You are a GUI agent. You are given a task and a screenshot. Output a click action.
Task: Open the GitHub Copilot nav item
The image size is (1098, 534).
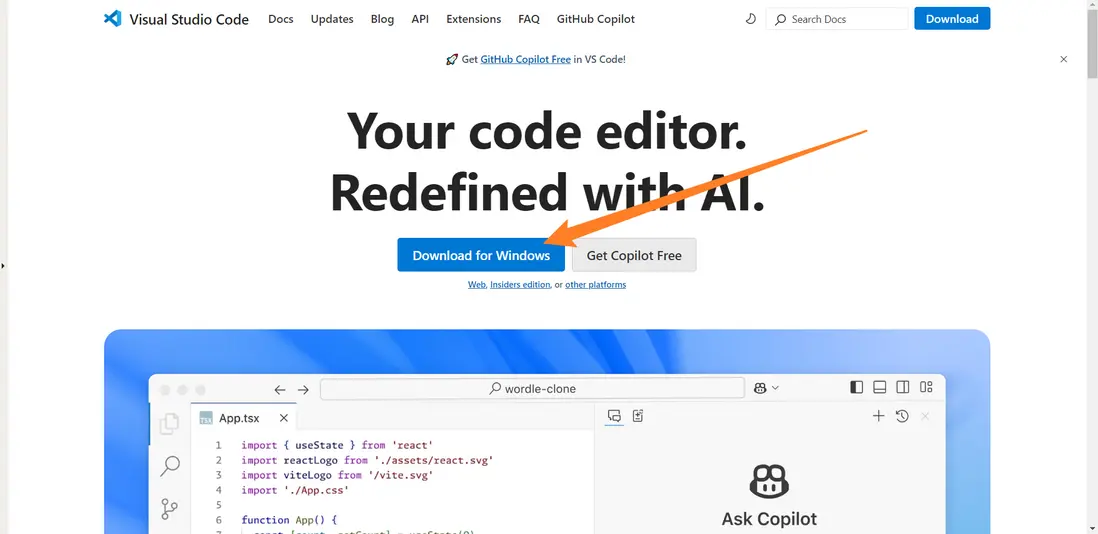tap(596, 19)
